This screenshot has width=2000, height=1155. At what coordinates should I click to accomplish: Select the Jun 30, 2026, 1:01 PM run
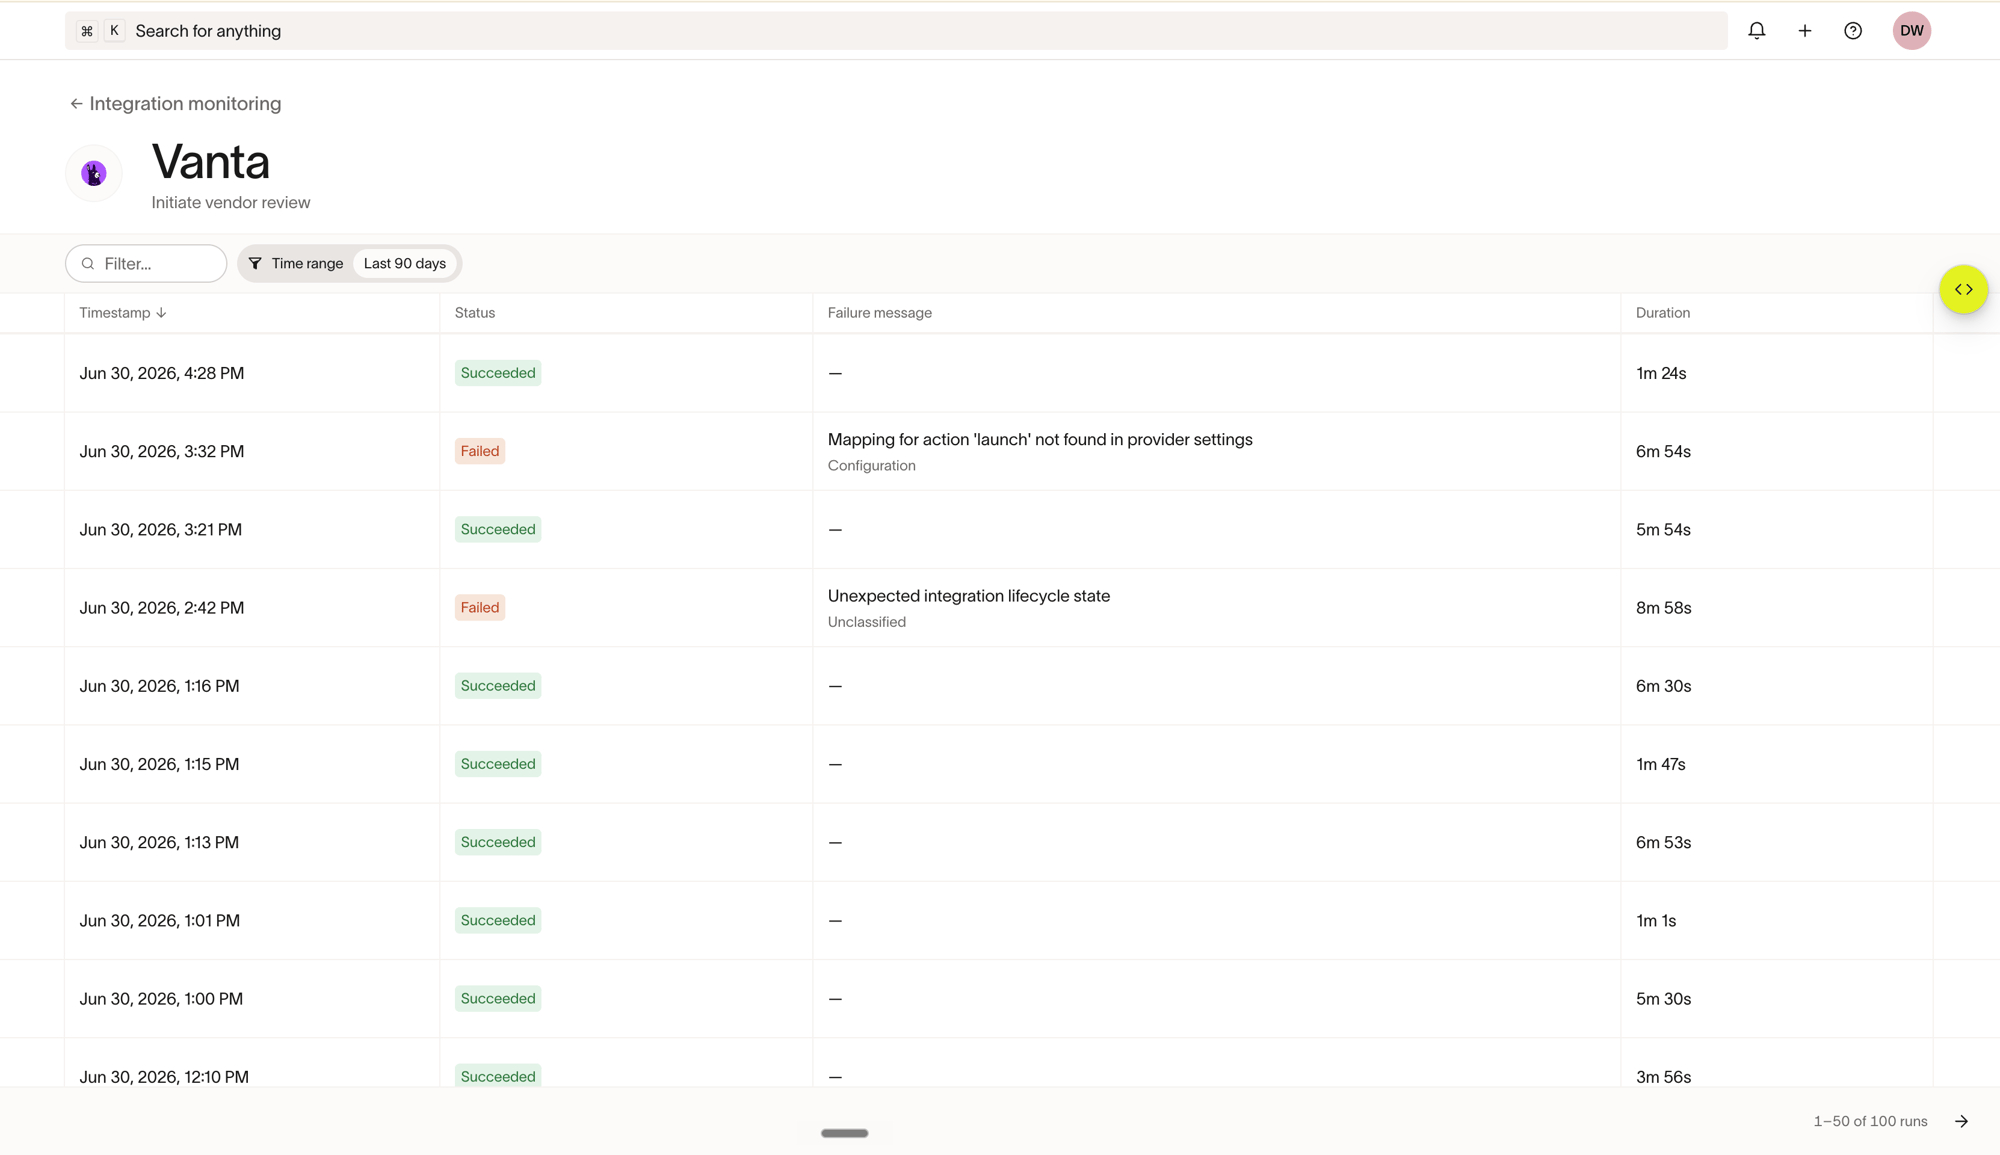(1000, 920)
